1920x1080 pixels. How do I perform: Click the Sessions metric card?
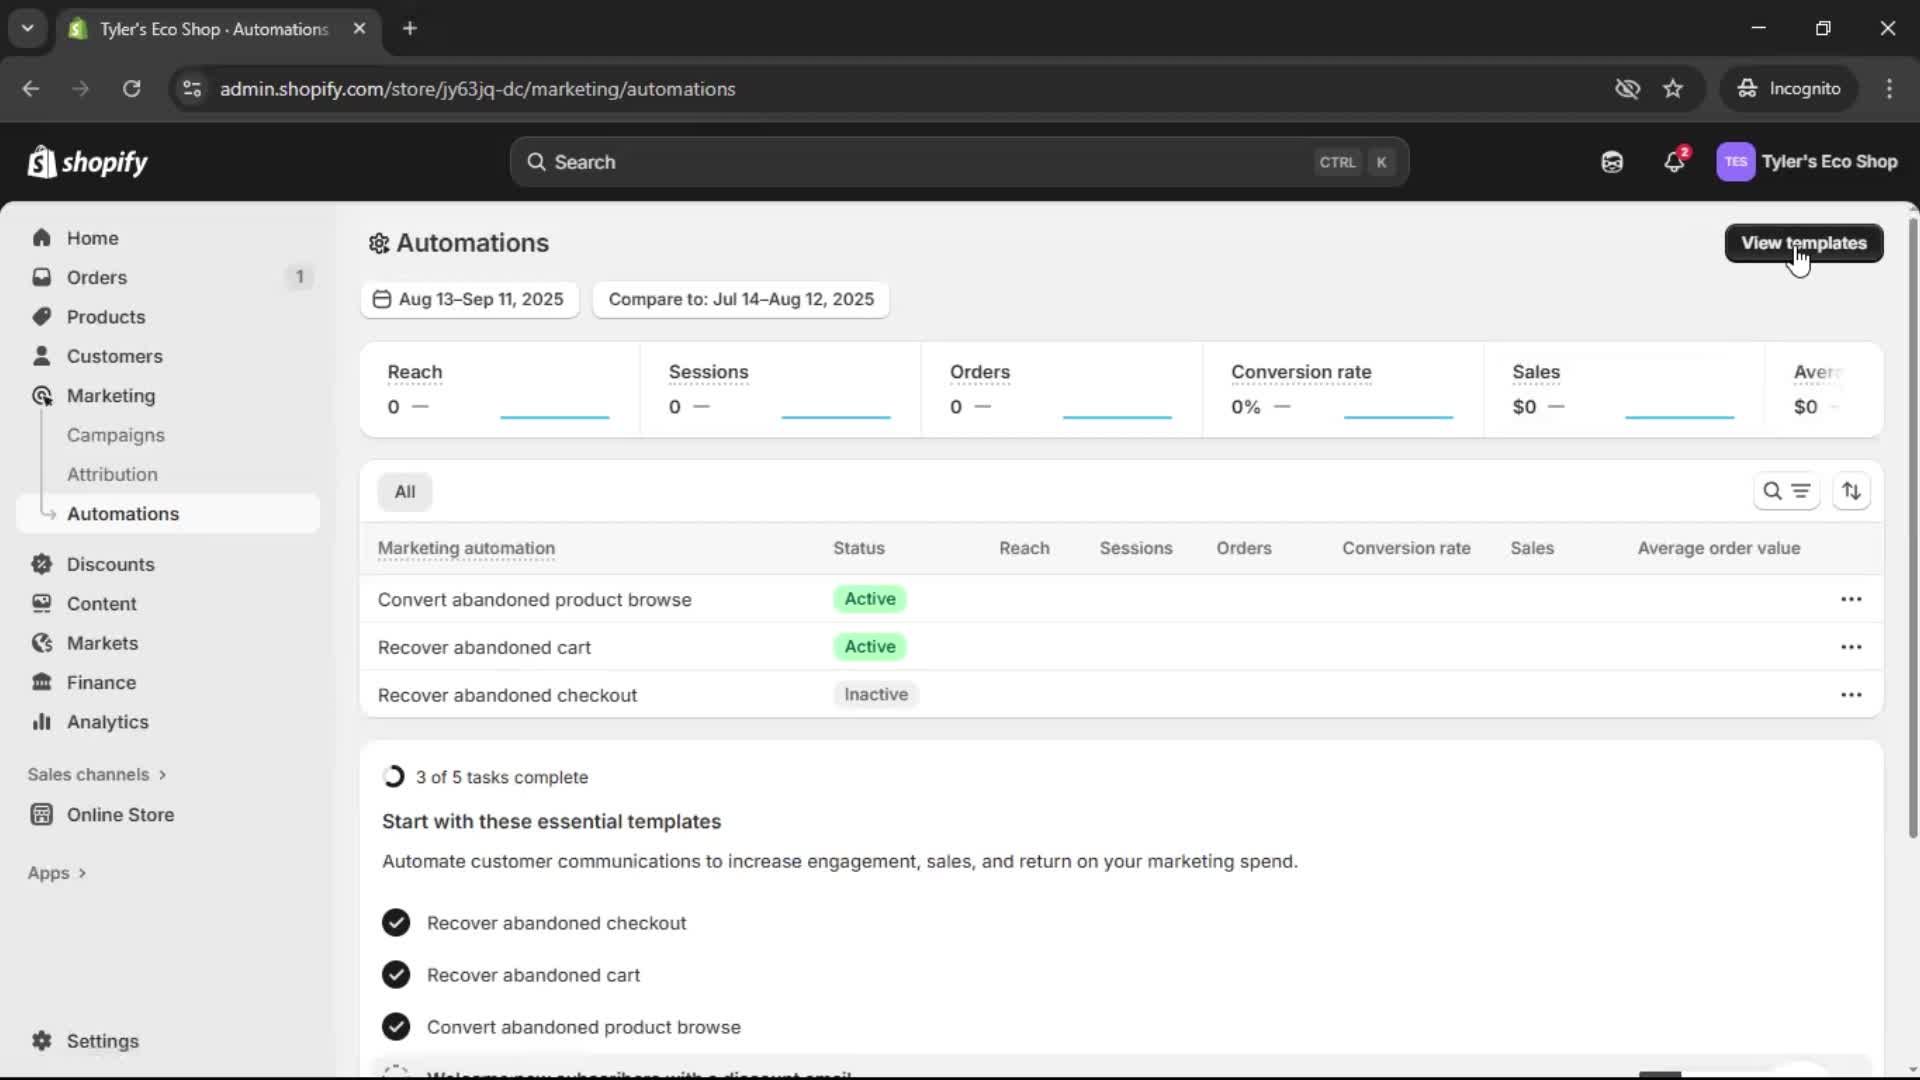[x=780, y=390]
